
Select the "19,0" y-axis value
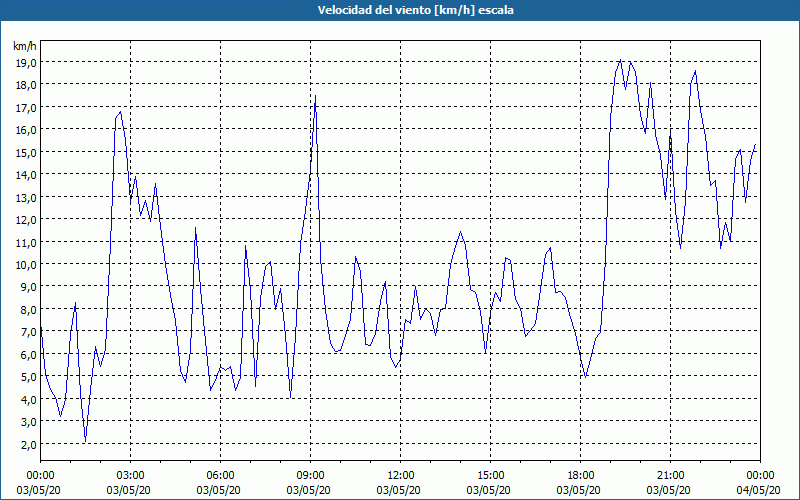[x=26, y=62]
